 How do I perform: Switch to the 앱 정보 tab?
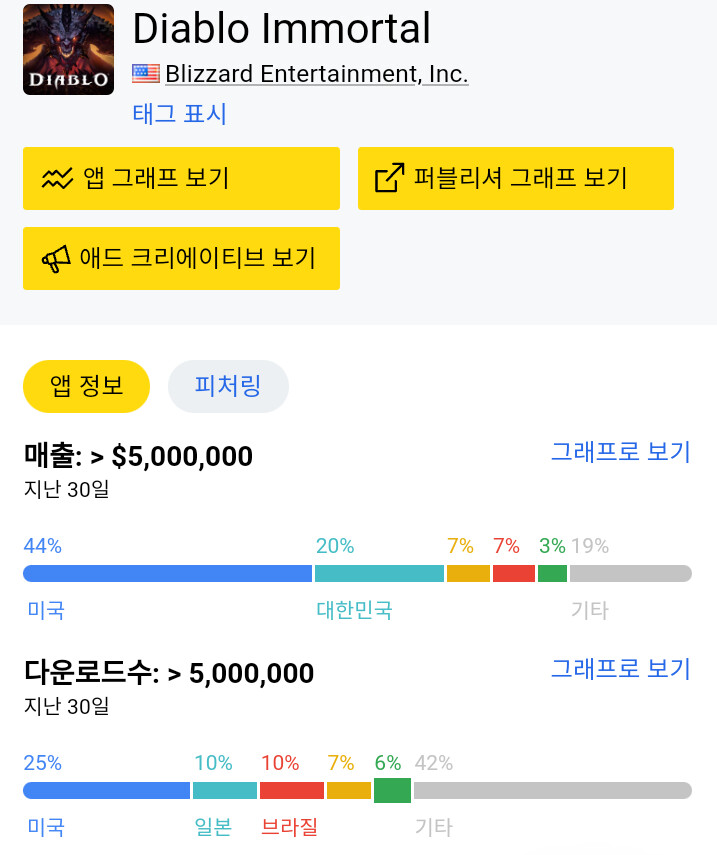click(86, 386)
